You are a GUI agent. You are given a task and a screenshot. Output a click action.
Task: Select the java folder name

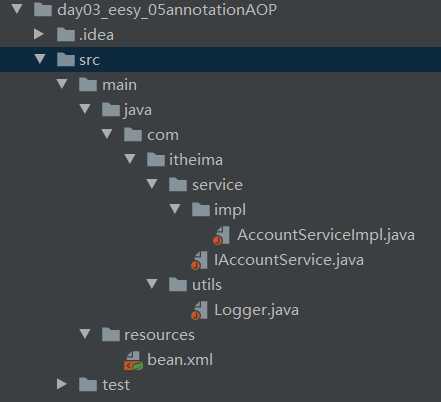point(138,110)
